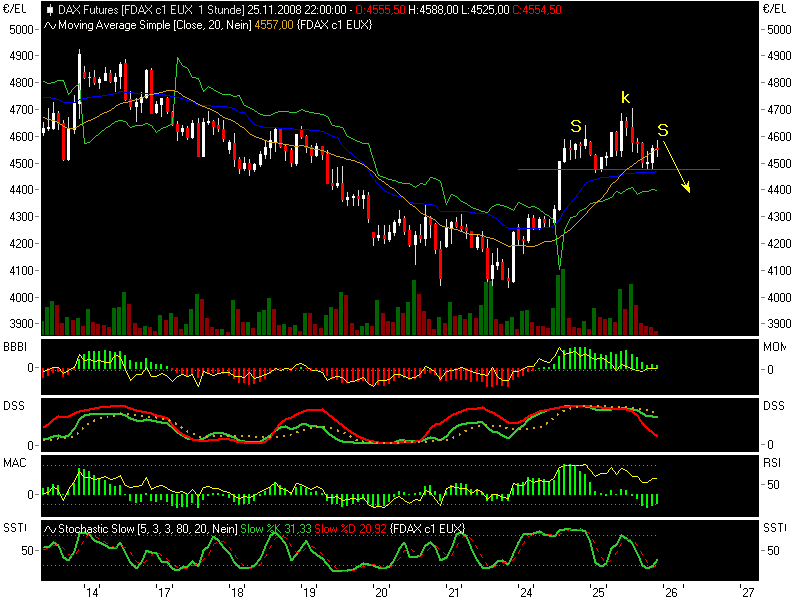Click the '25 date label on time axis
This screenshot has width=800, height=600.
598,592
